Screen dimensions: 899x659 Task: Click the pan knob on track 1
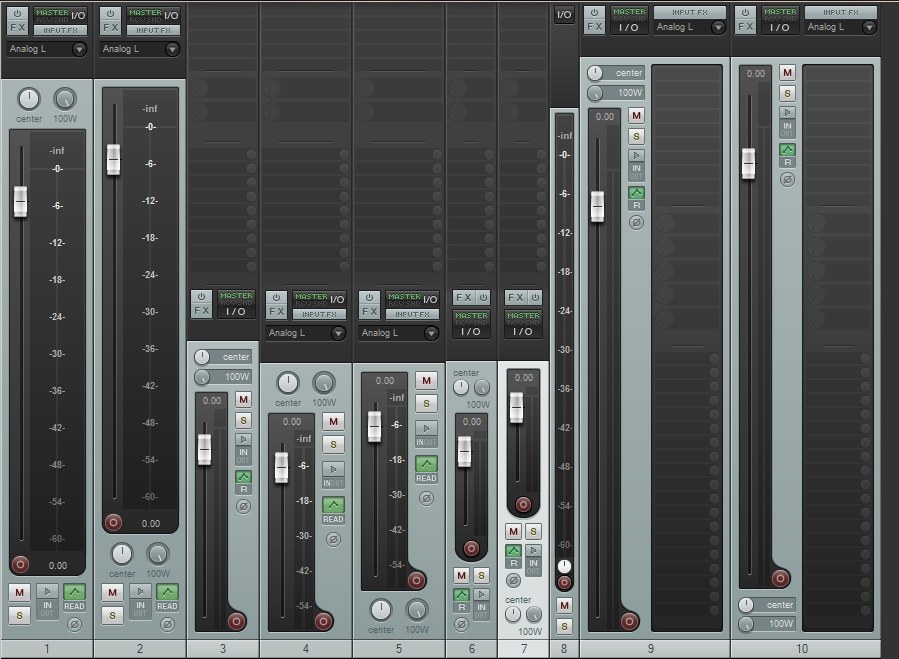(28, 100)
